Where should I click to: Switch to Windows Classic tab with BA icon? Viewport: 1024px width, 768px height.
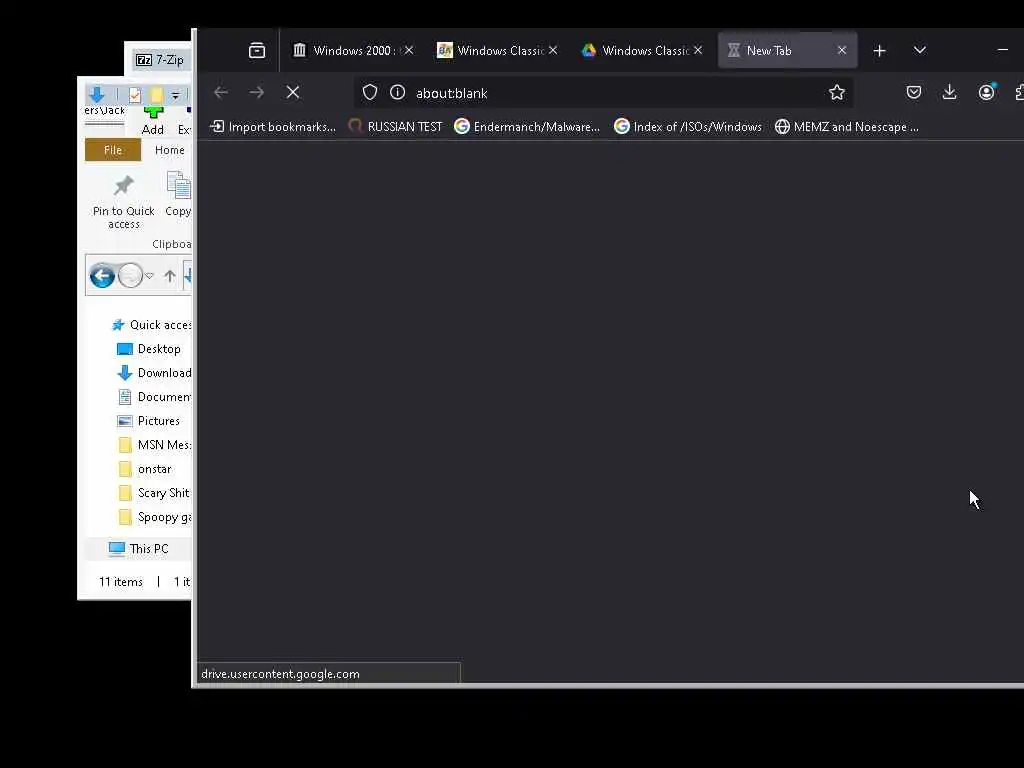pyautogui.click(x=498, y=50)
